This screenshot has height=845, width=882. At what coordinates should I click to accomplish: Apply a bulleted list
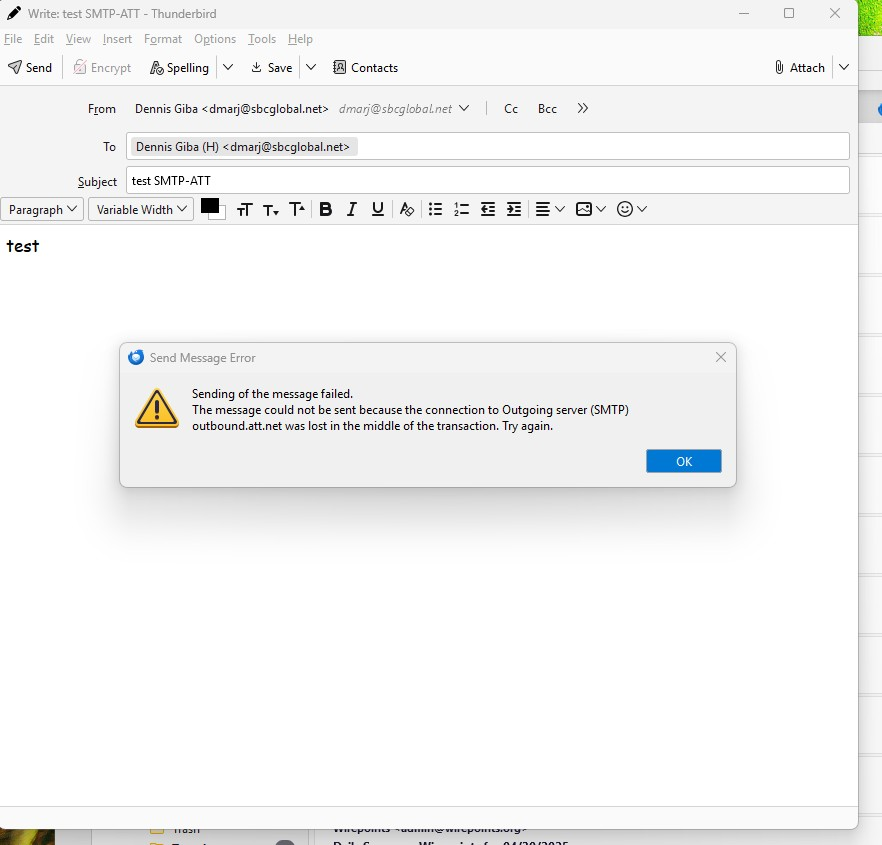click(435, 209)
